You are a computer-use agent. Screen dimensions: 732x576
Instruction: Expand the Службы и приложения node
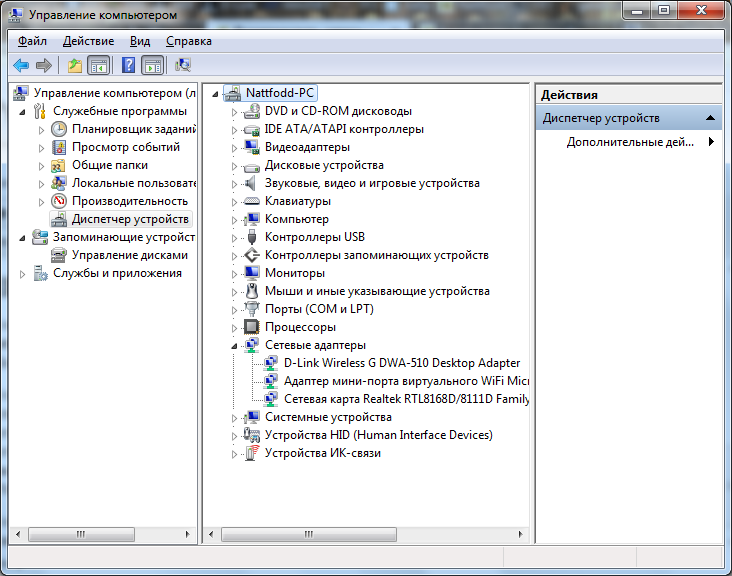(23, 273)
